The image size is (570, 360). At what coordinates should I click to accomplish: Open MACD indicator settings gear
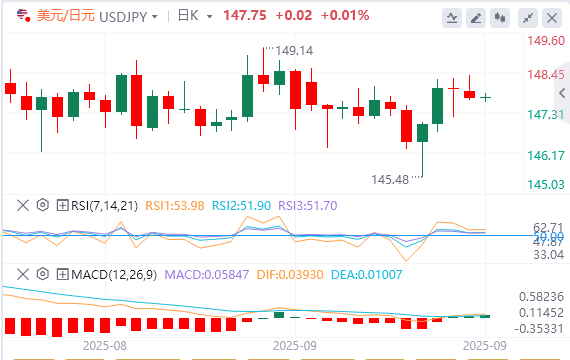[43, 274]
